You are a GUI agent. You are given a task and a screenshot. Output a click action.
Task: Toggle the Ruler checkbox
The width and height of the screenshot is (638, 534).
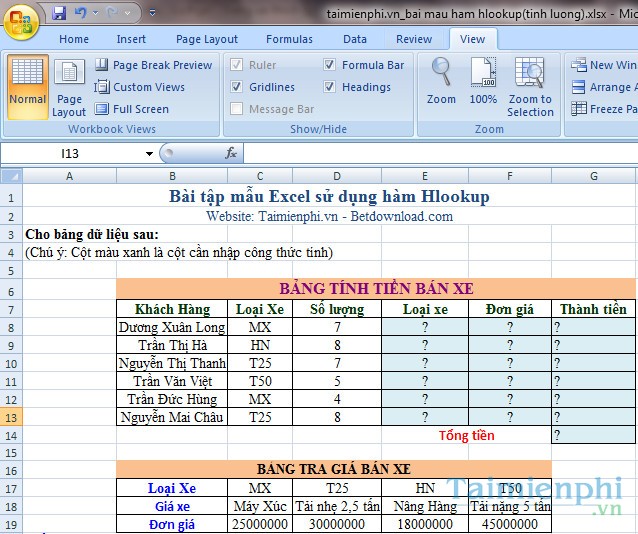(x=236, y=65)
